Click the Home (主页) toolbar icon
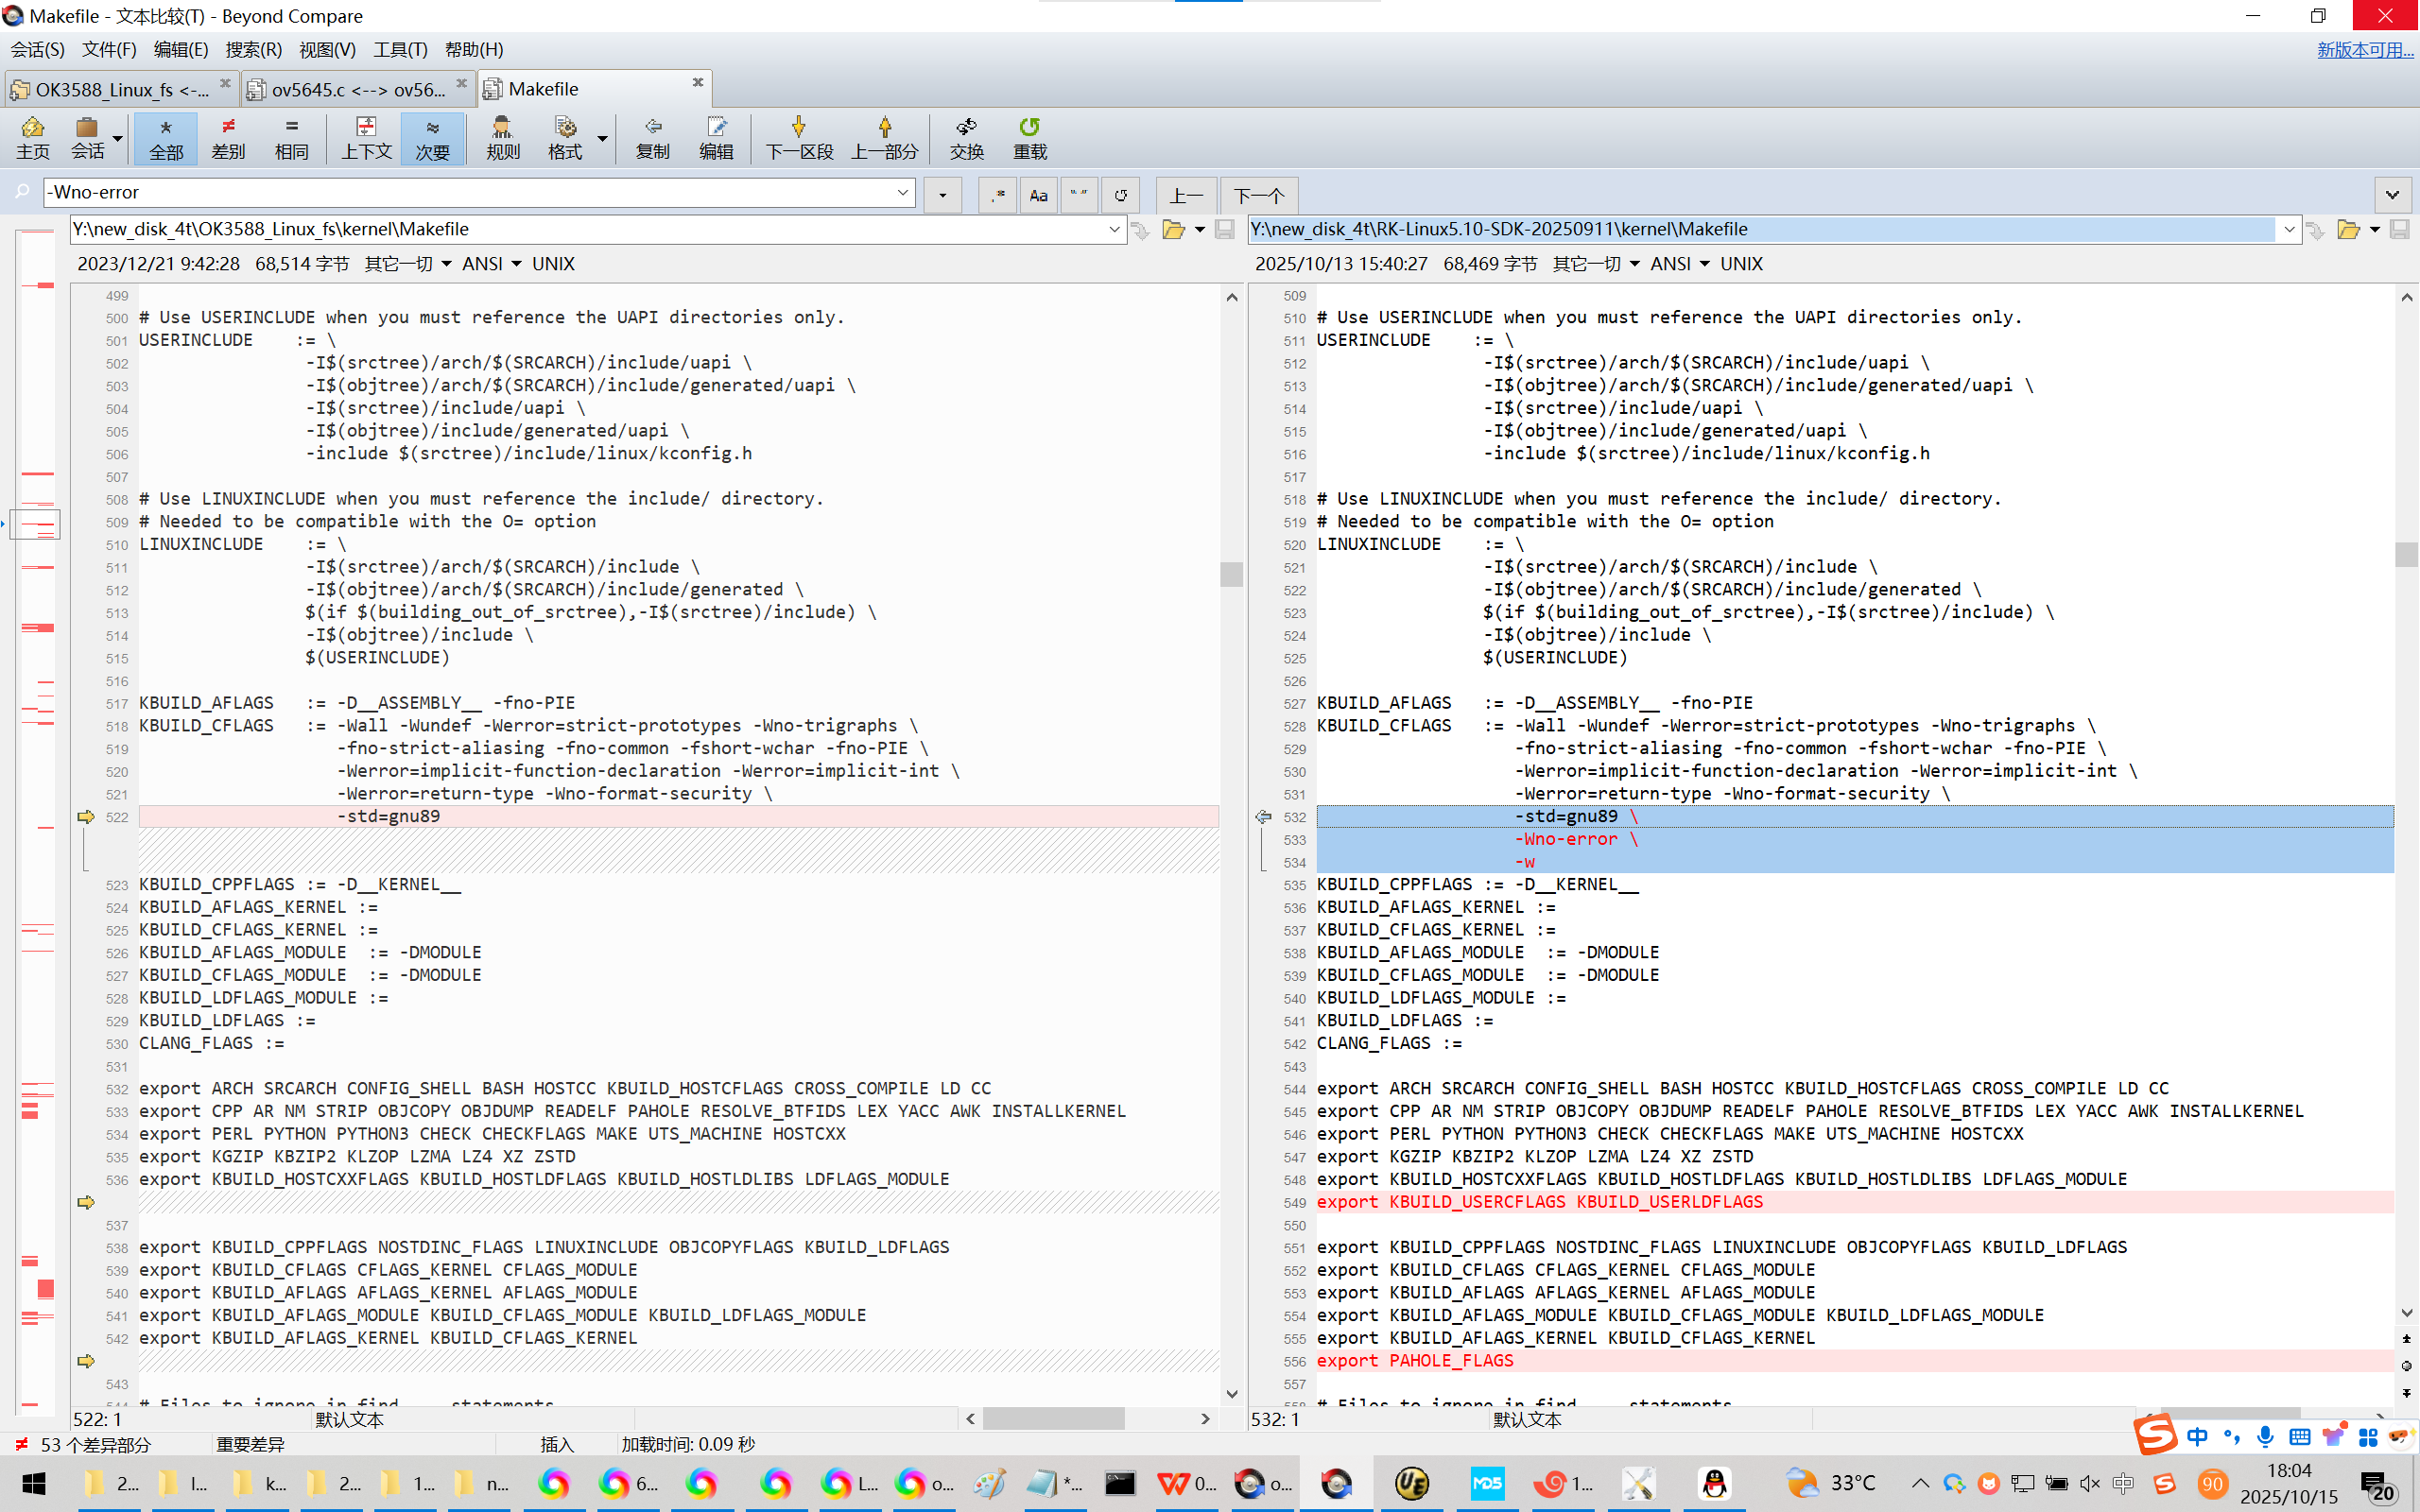The width and height of the screenshot is (2420, 1512). 33,137
